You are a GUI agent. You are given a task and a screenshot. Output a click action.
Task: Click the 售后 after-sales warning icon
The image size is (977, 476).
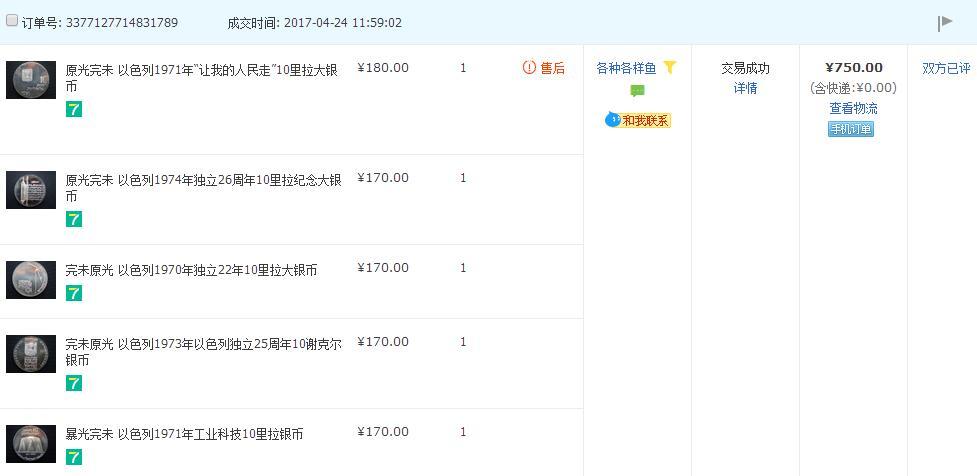pyautogui.click(x=529, y=67)
